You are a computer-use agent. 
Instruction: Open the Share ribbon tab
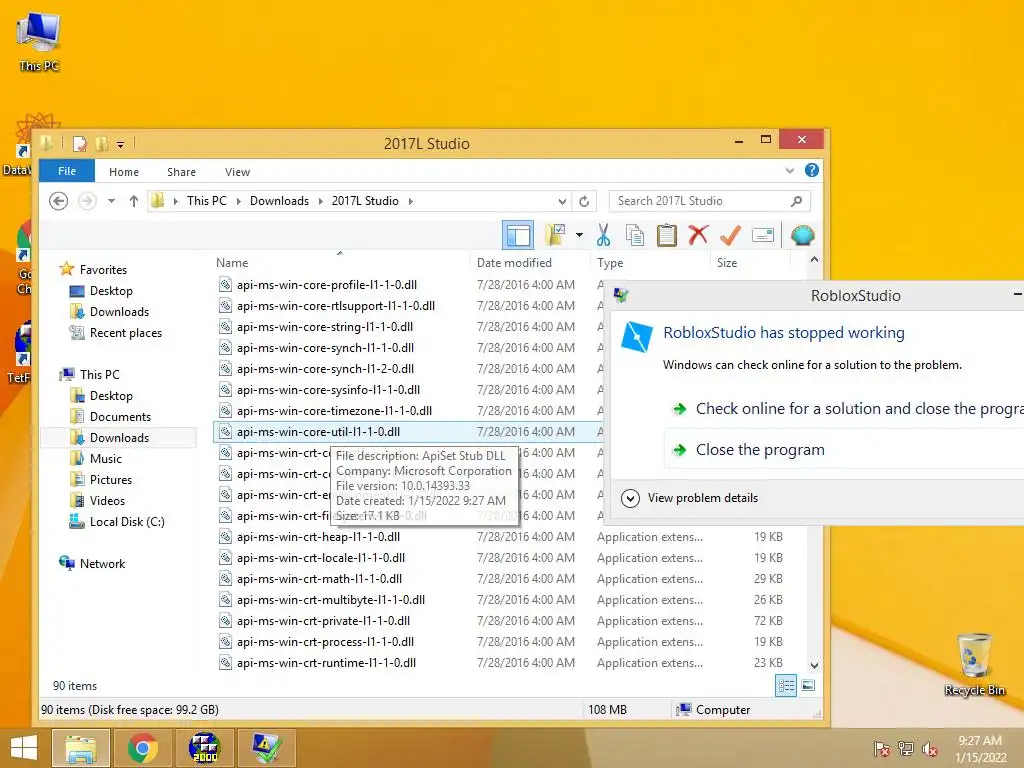pyautogui.click(x=182, y=172)
